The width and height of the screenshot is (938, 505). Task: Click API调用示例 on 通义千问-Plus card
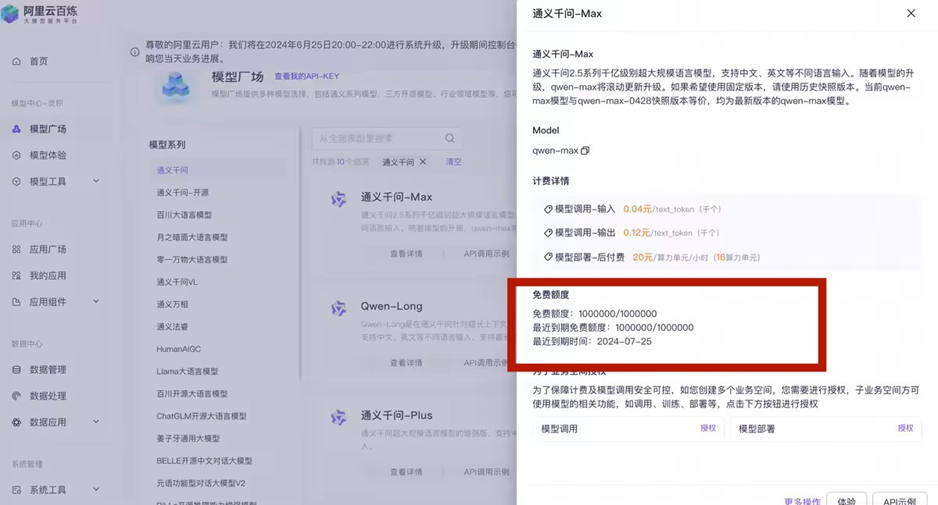[486, 472]
